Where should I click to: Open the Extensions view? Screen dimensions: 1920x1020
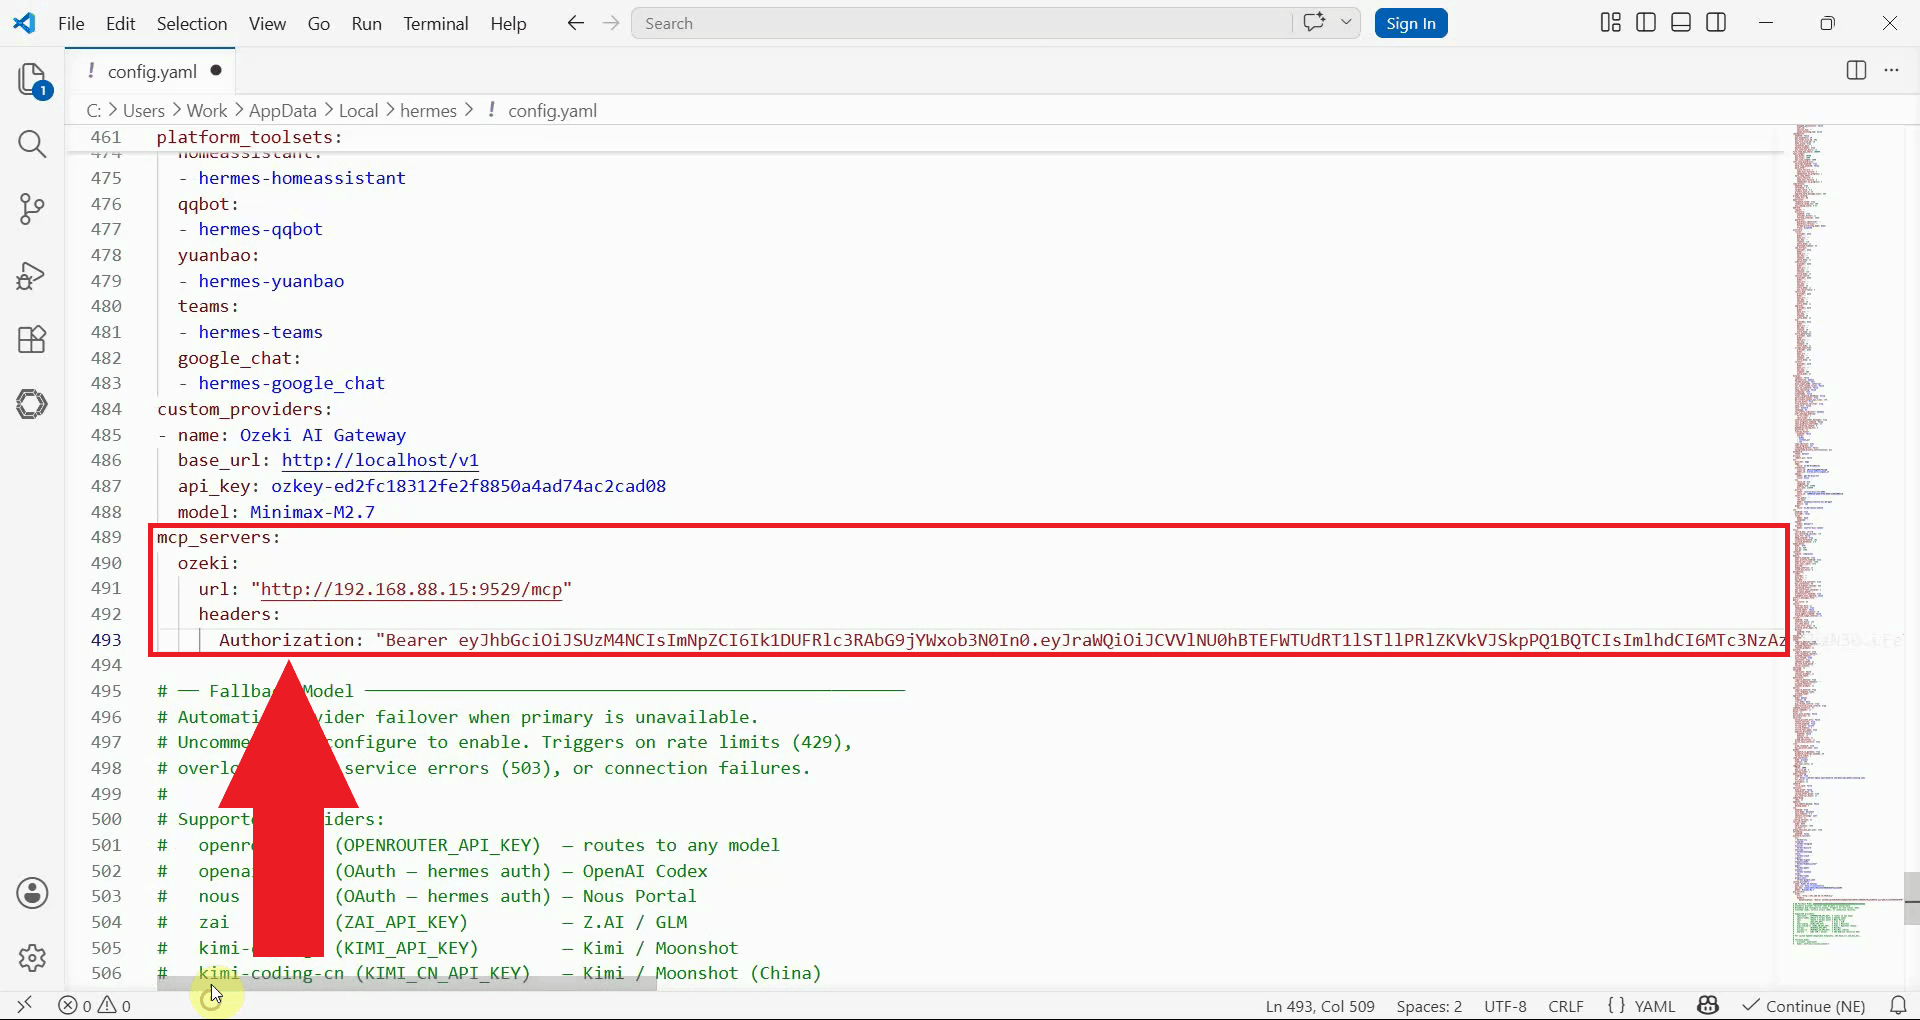[x=32, y=340]
